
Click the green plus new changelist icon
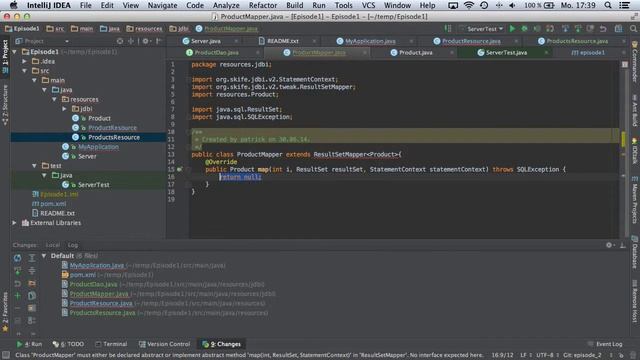[x=18, y=296]
